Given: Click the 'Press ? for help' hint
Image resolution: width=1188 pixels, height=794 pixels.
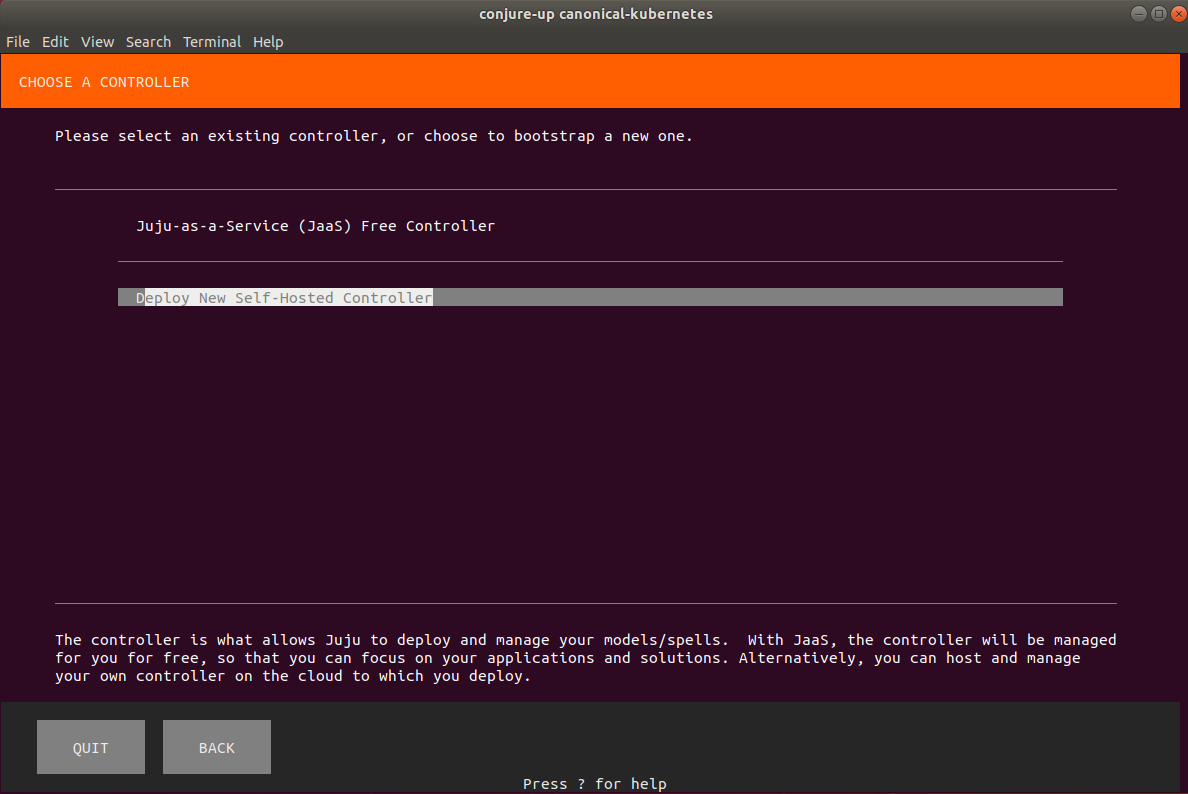Looking at the screenshot, I should click(595, 784).
